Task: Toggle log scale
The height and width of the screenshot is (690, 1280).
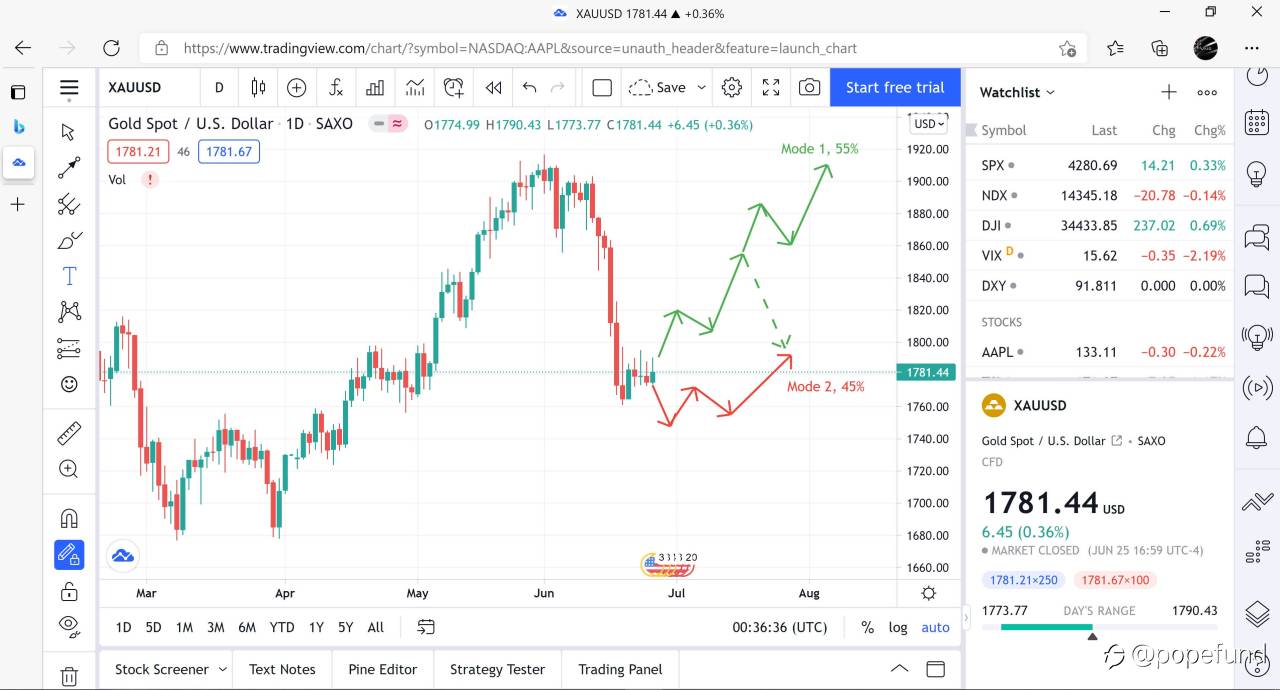Action: click(898, 627)
